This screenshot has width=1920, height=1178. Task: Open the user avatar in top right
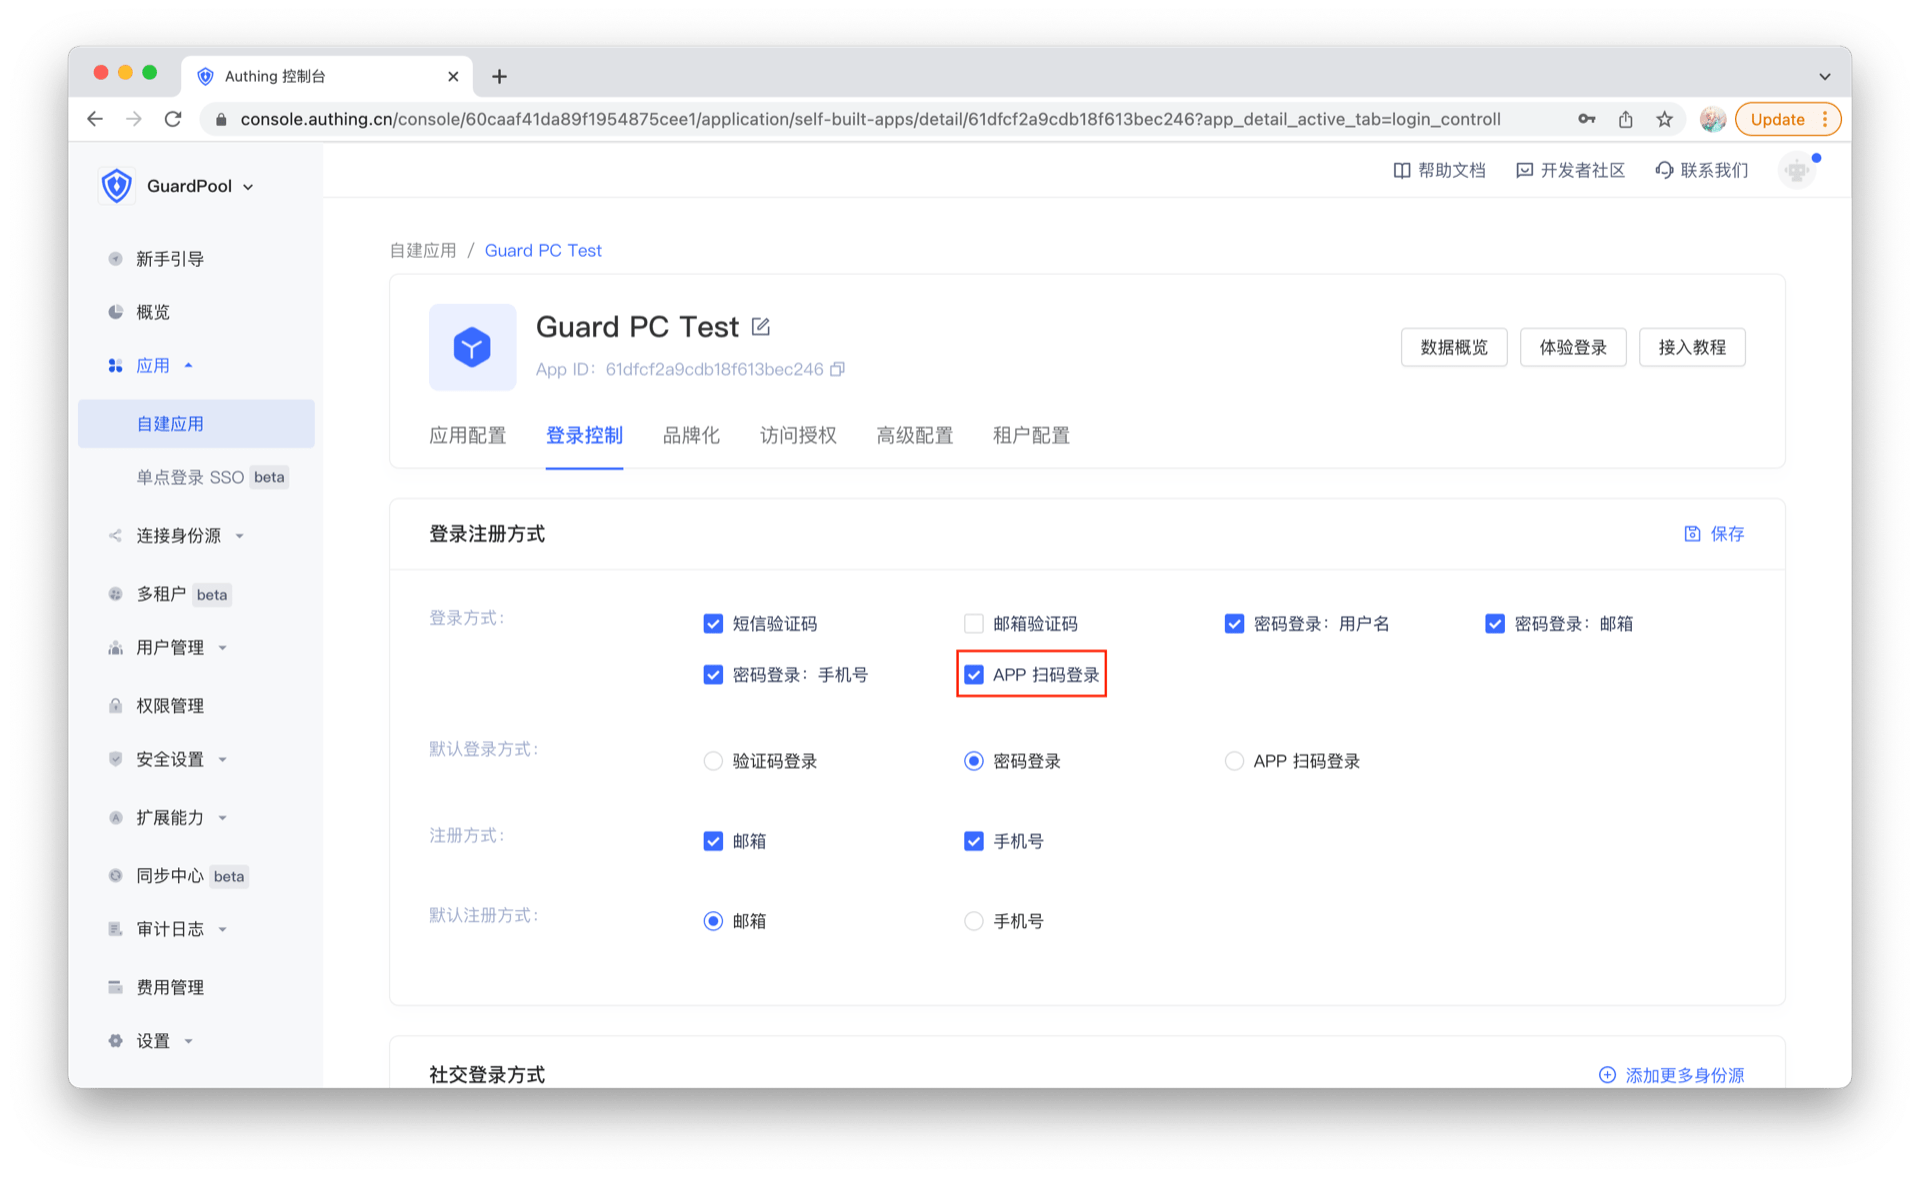coord(1797,170)
